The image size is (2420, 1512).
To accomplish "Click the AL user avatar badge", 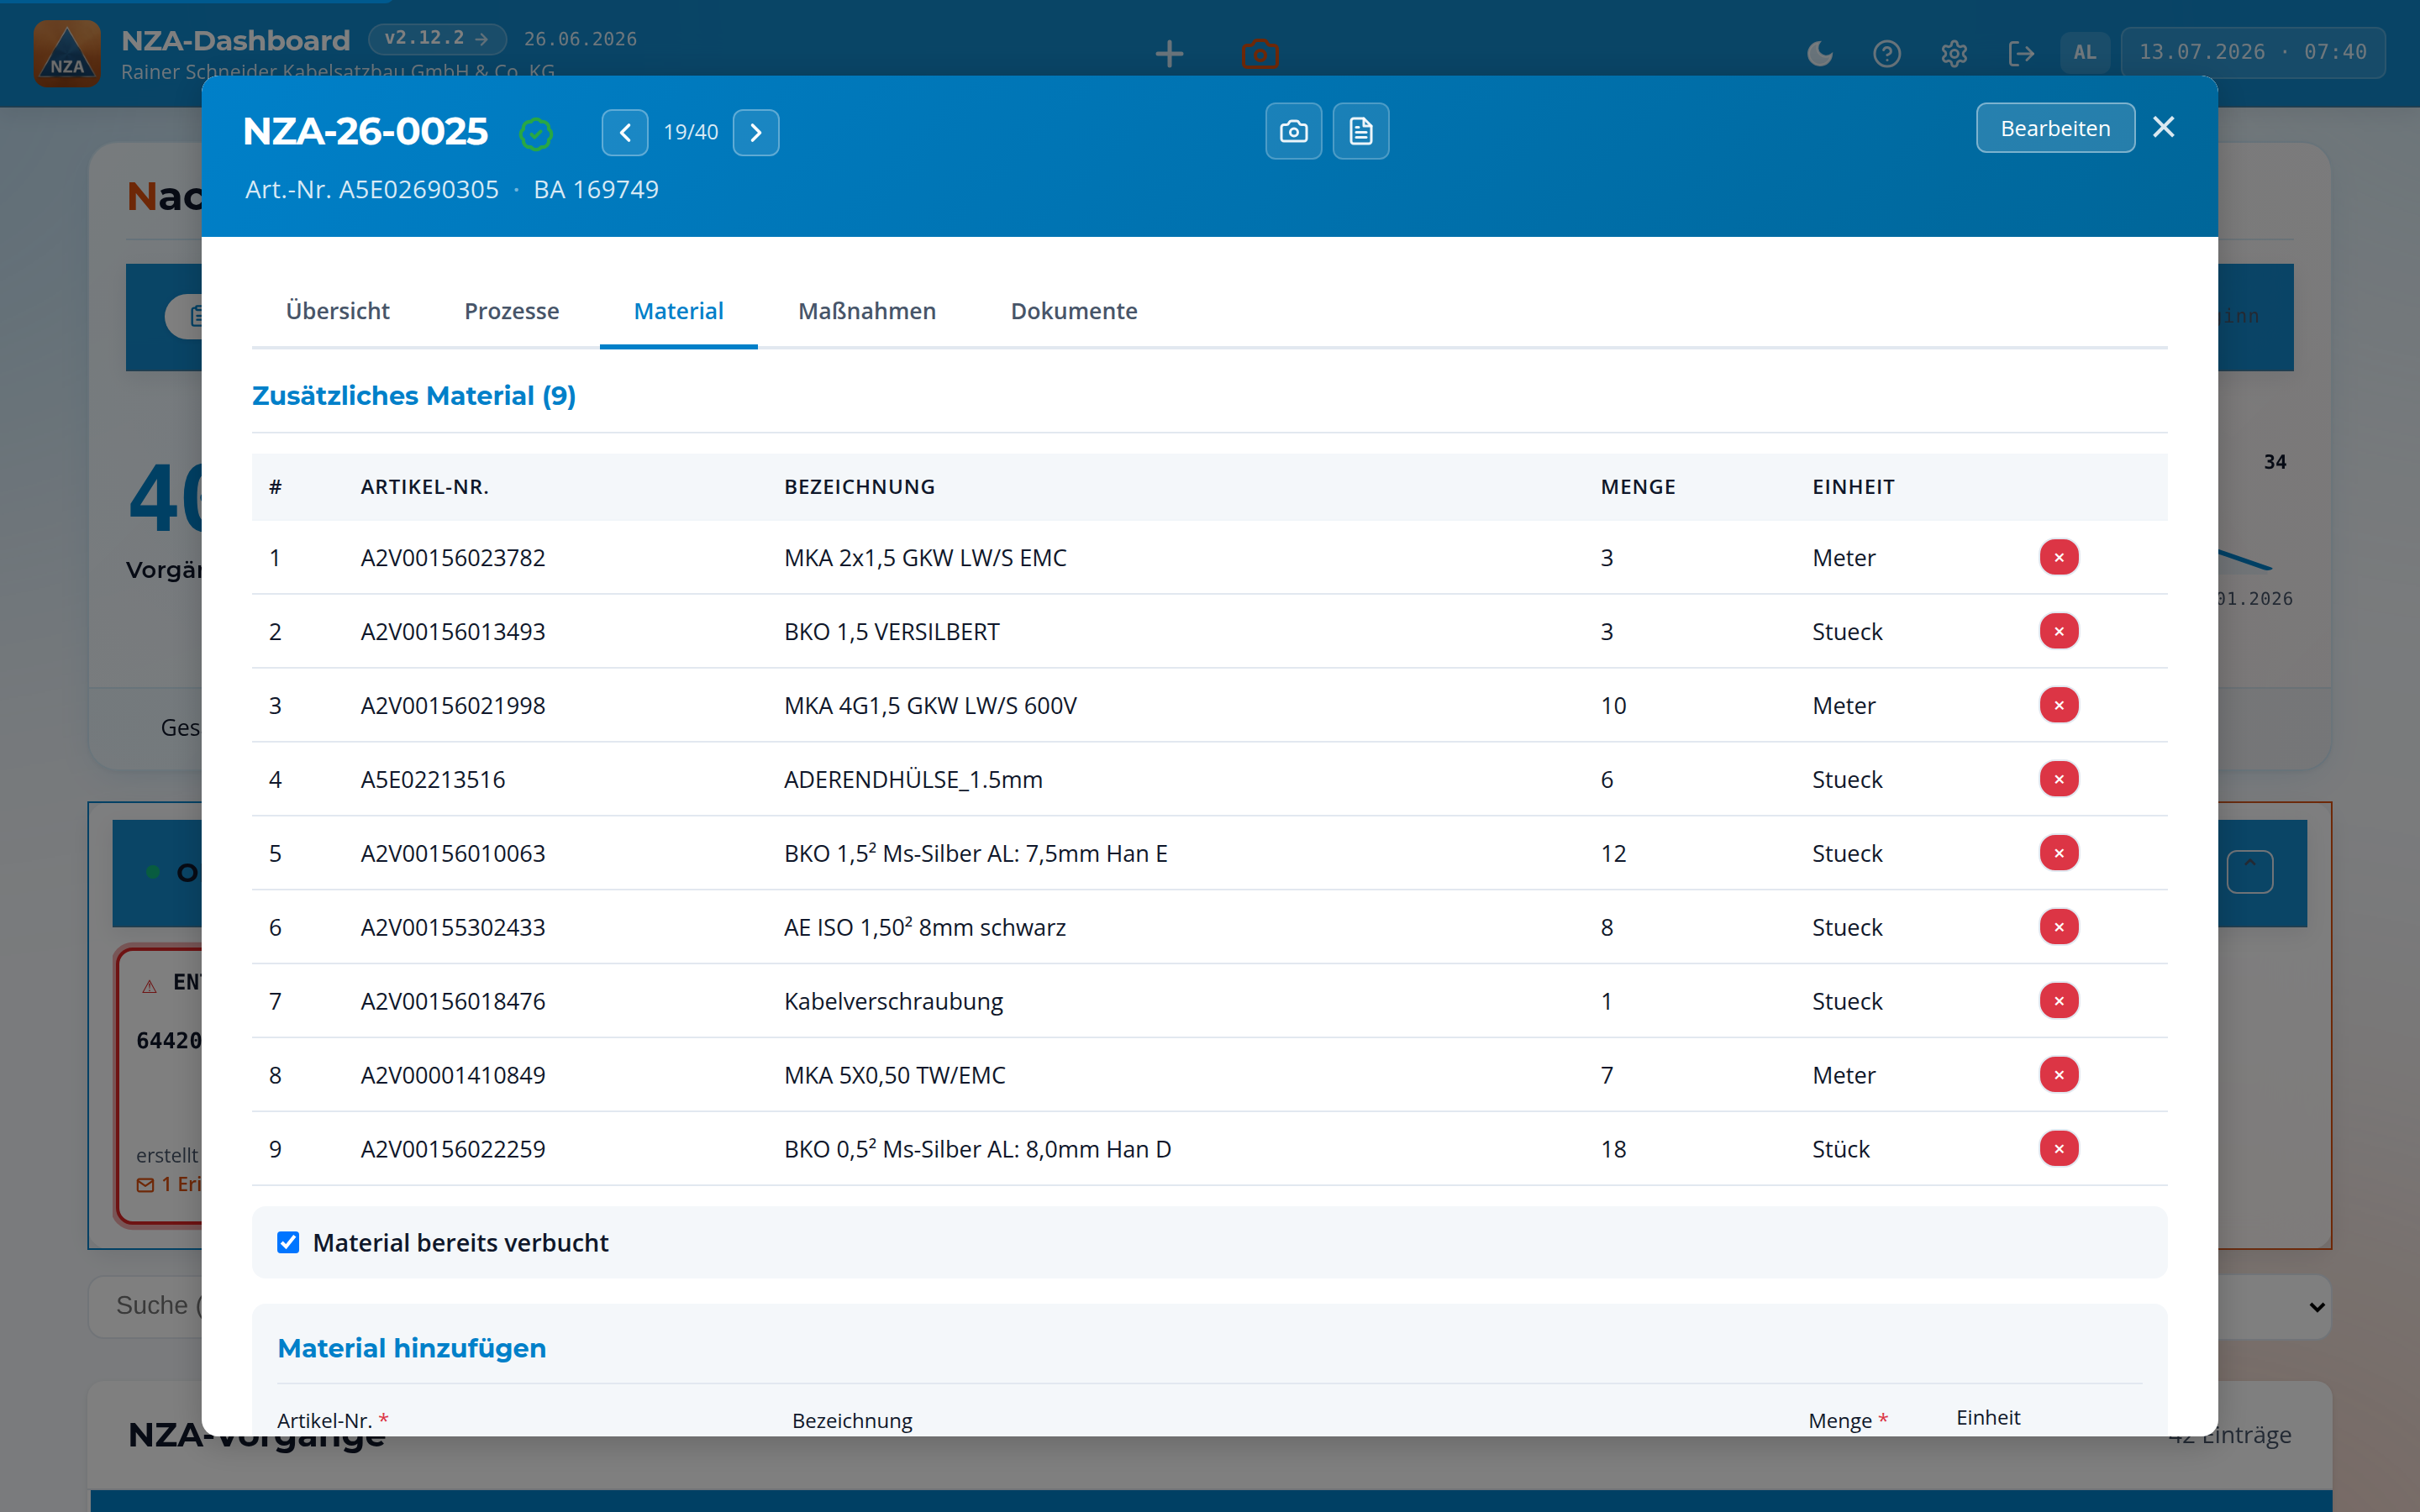I will 2085,52.
